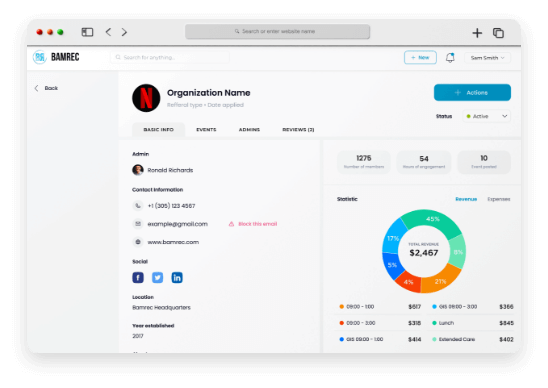Image resolution: width=548 pixels, height=388 pixels.
Task: Switch to the Admins tab
Action: (249, 130)
